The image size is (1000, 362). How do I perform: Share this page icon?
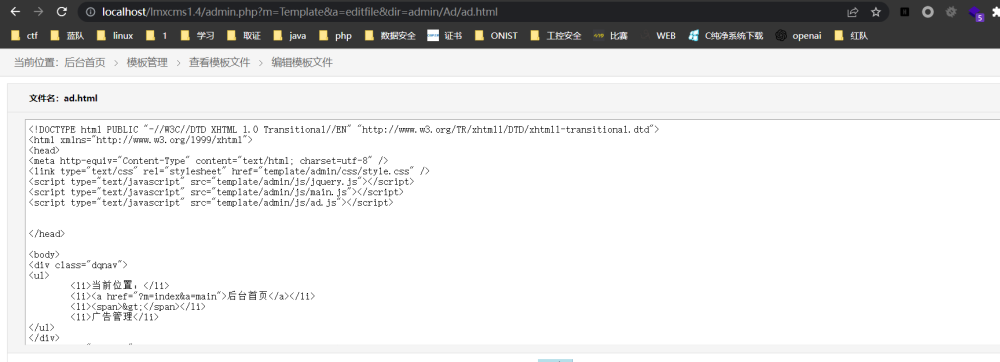point(853,11)
